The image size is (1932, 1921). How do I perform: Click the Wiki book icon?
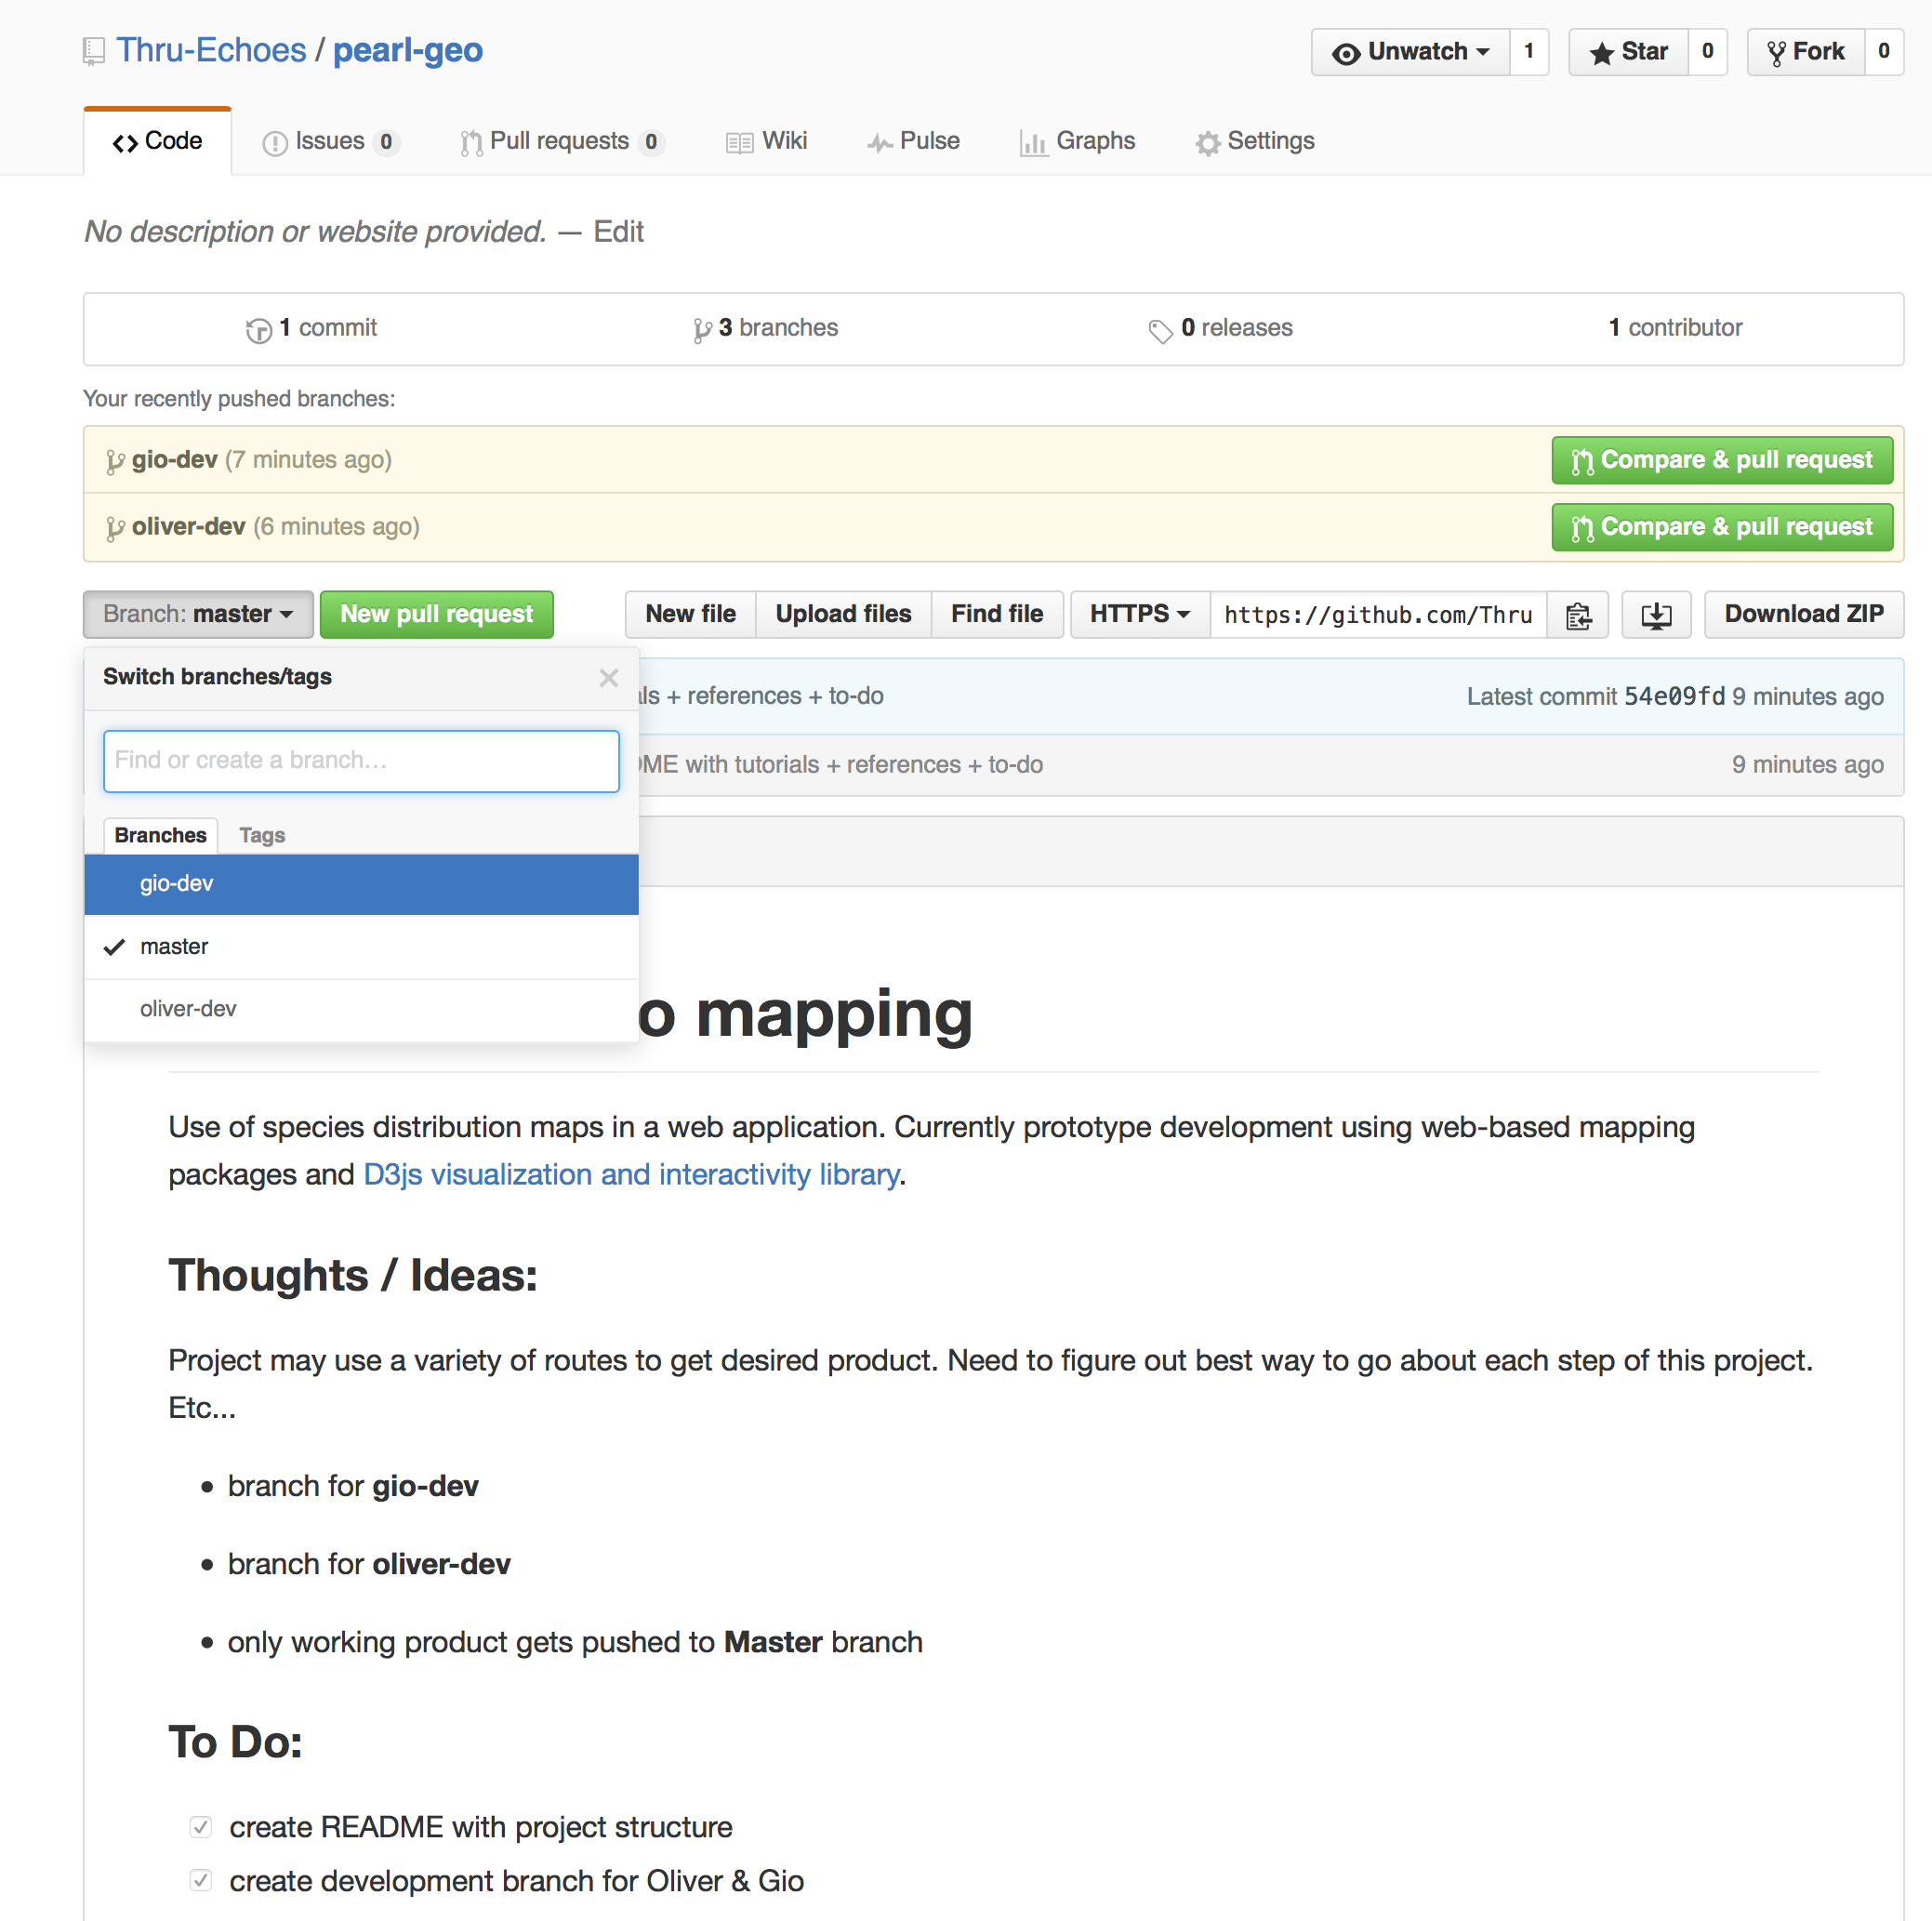point(740,143)
